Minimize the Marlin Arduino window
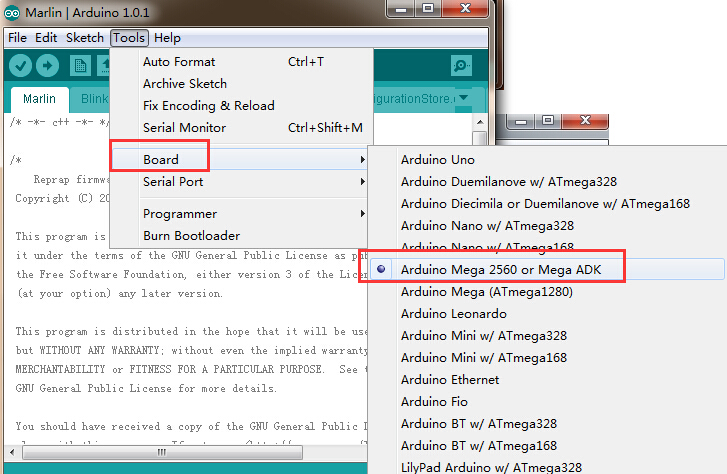 [401, 9]
